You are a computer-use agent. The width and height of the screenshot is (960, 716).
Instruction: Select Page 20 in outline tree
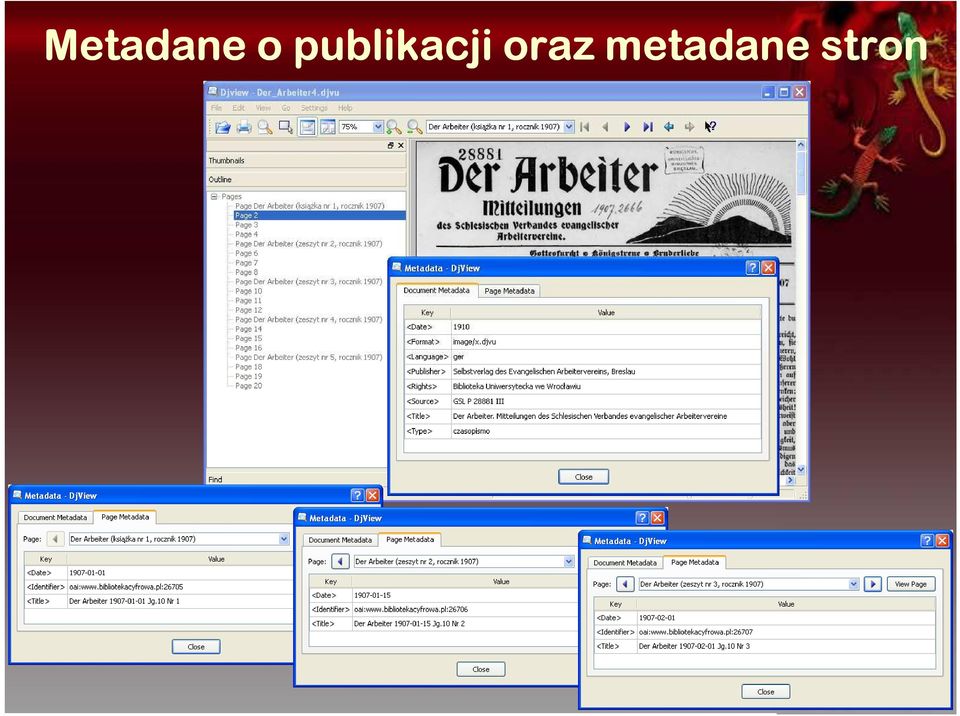249,386
